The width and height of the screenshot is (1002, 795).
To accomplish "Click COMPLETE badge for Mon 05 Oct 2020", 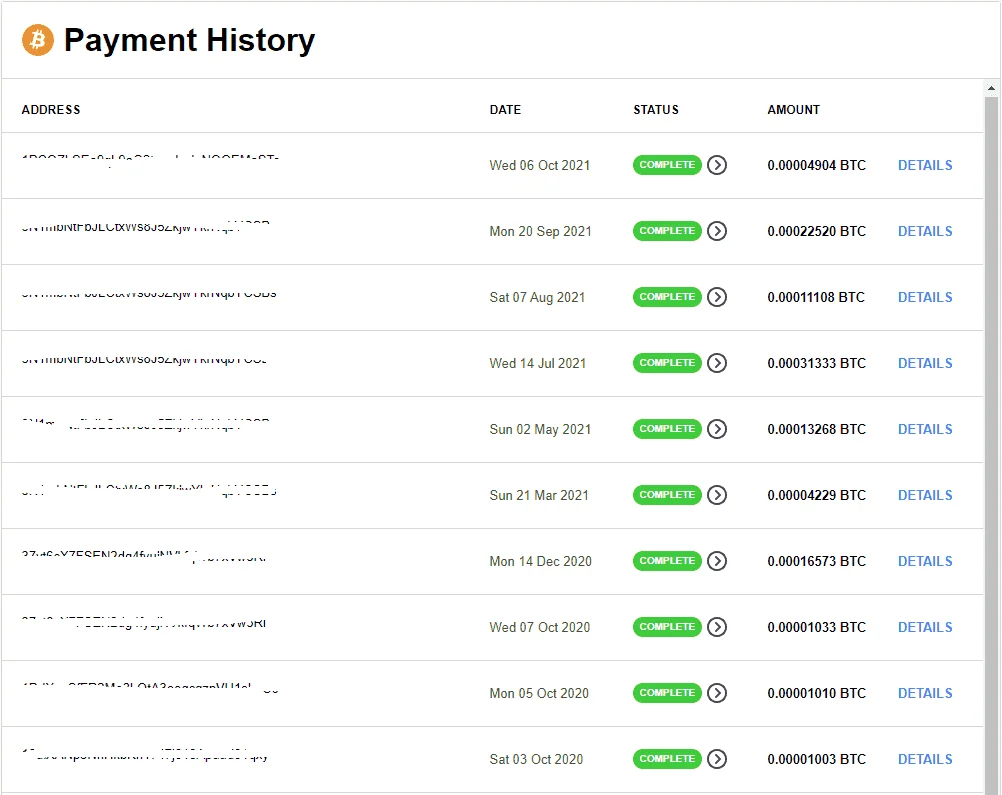I will coord(667,693).
